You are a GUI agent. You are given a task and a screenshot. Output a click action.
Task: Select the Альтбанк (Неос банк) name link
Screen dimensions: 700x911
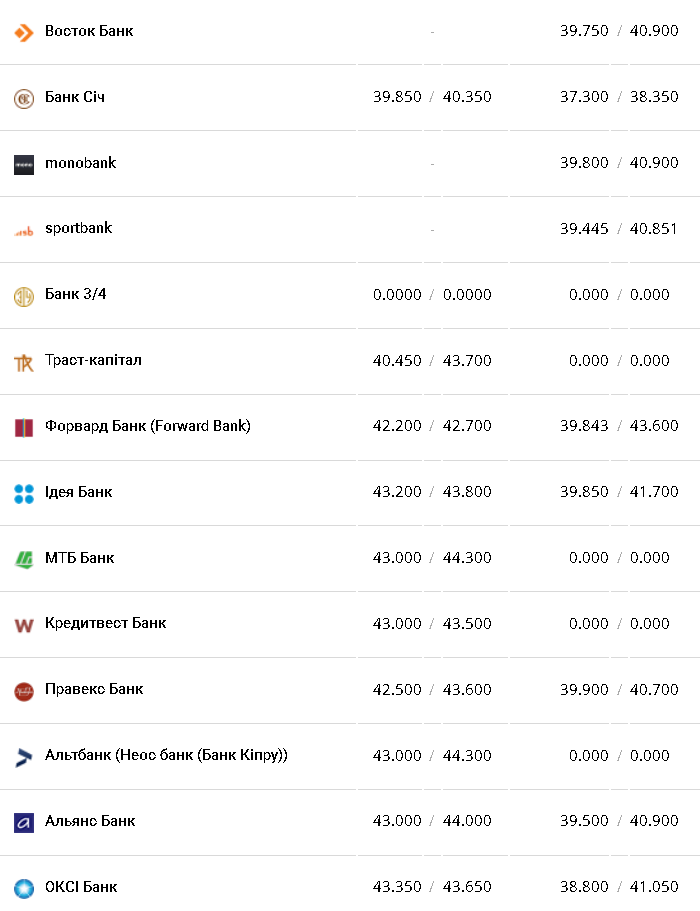166,755
